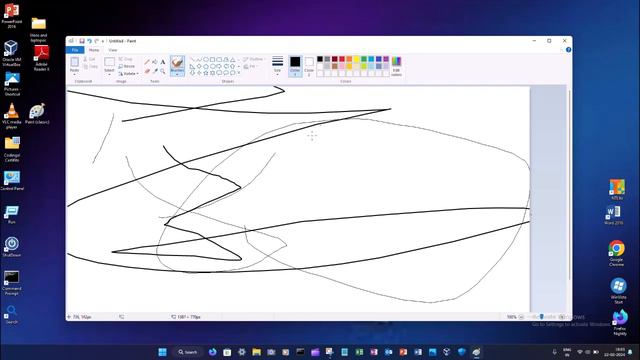Image resolution: width=640 pixels, height=360 pixels.
Task: Click the Resize command
Action: click(x=127, y=66)
